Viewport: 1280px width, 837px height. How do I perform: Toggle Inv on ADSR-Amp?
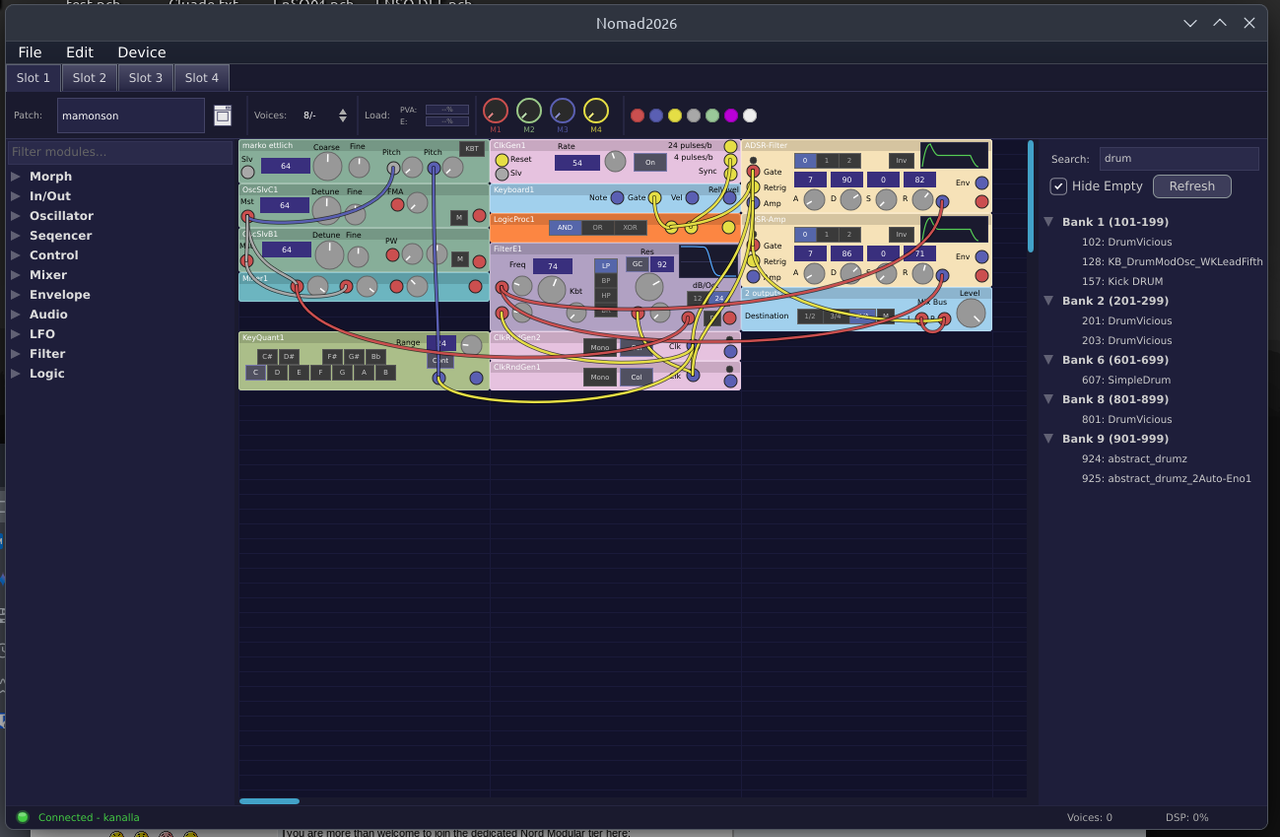coord(901,234)
